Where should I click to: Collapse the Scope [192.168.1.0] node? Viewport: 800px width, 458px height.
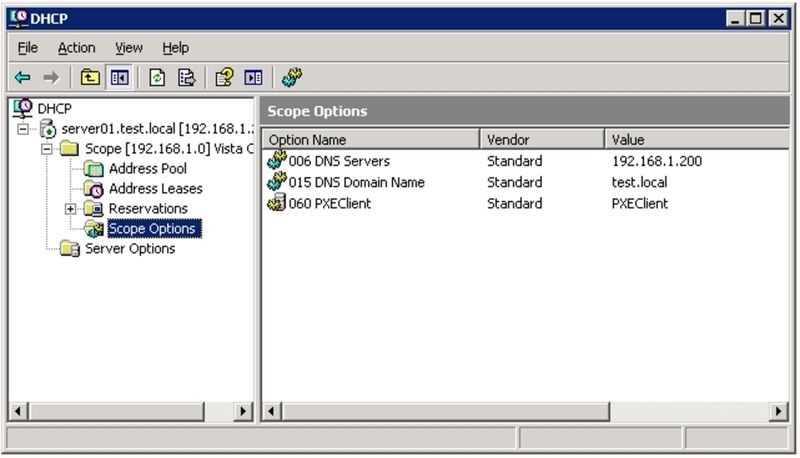click(47, 149)
